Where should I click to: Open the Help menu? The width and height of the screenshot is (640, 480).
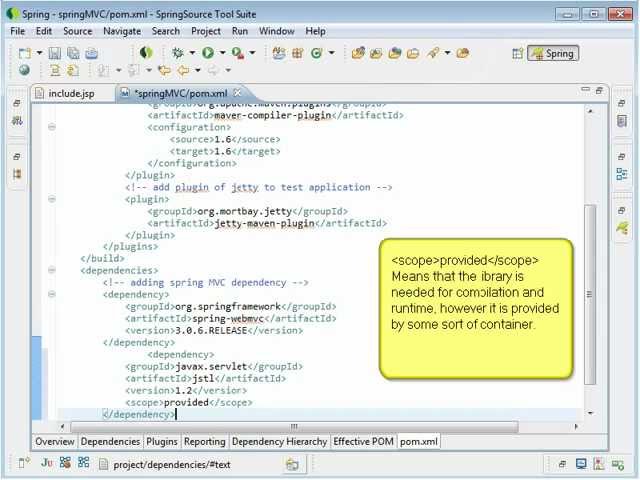[x=316, y=31]
